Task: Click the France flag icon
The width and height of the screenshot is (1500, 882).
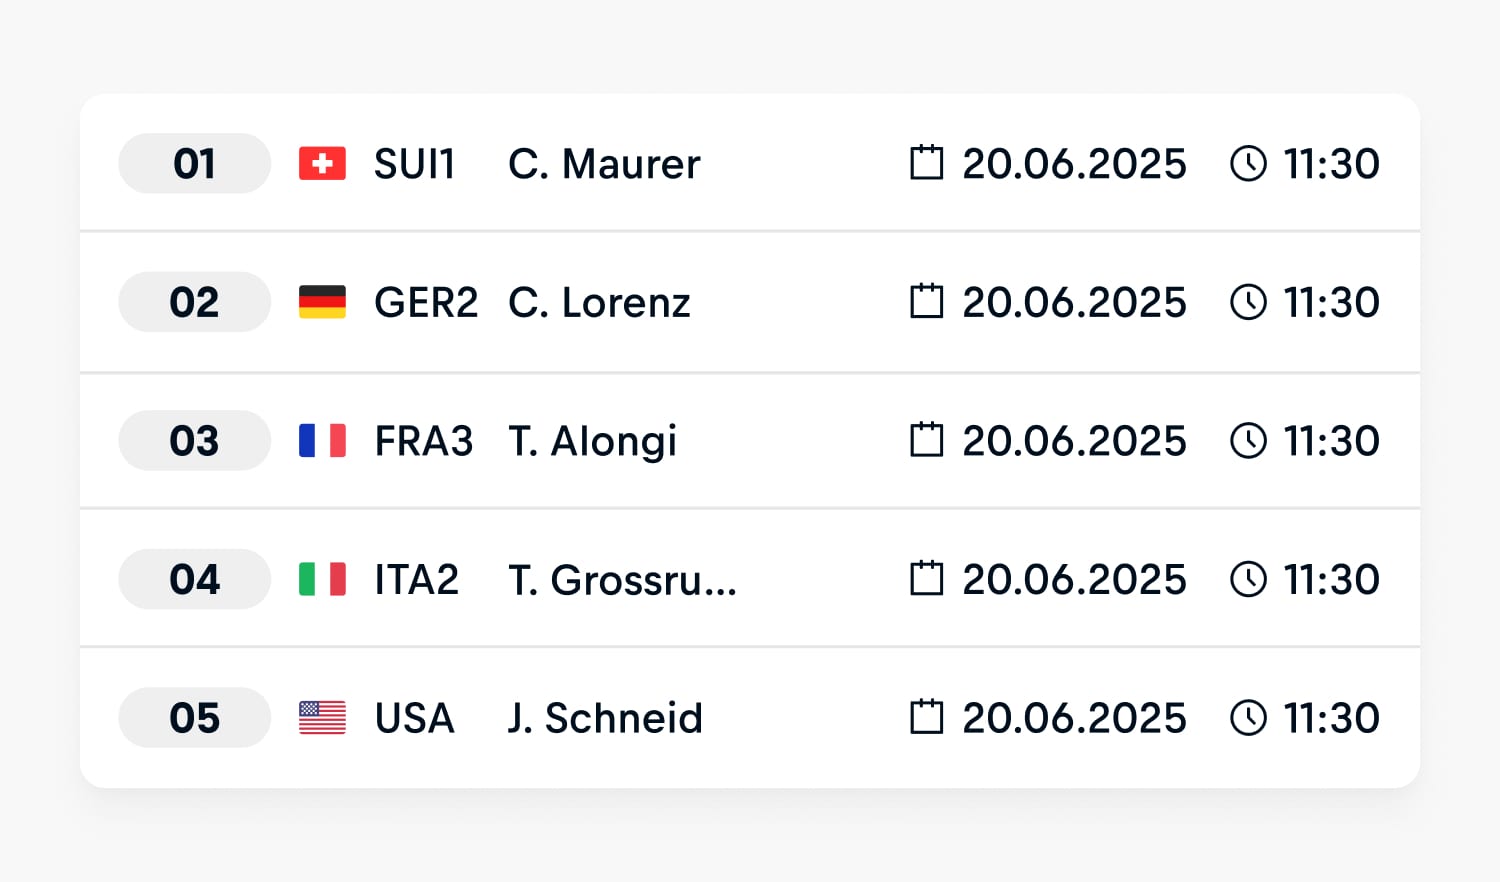Action: click(322, 441)
